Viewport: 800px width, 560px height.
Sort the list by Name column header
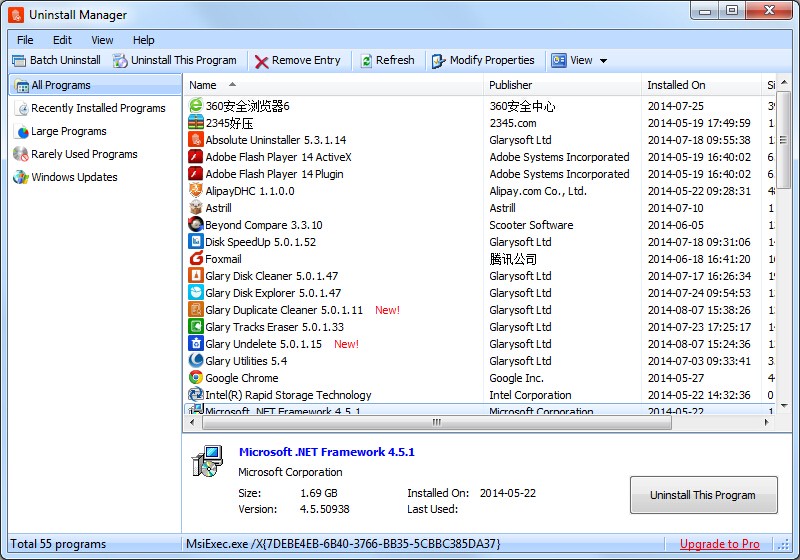pyautogui.click(x=203, y=85)
